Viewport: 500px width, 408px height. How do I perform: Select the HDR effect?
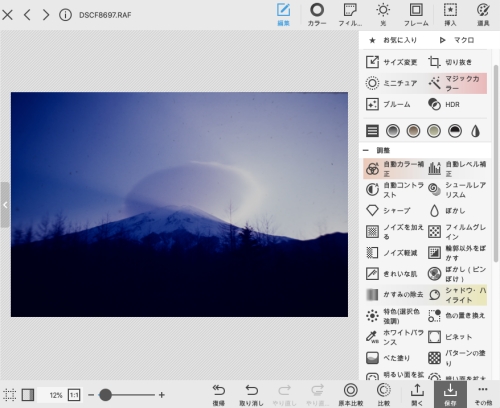[444, 104]
